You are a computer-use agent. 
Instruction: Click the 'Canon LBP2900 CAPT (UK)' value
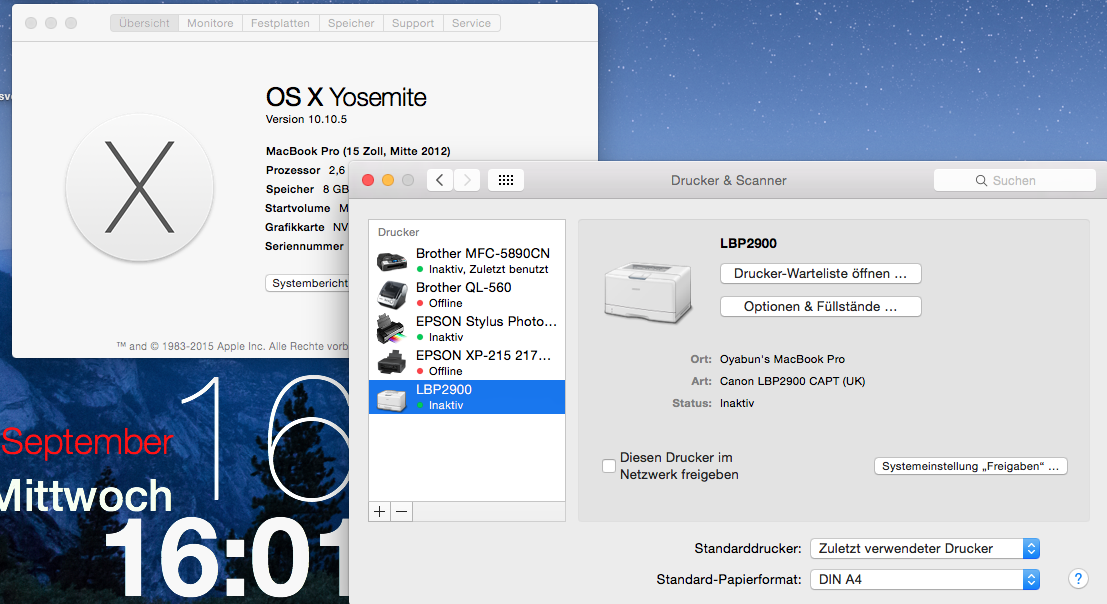[x=792, y=381]
